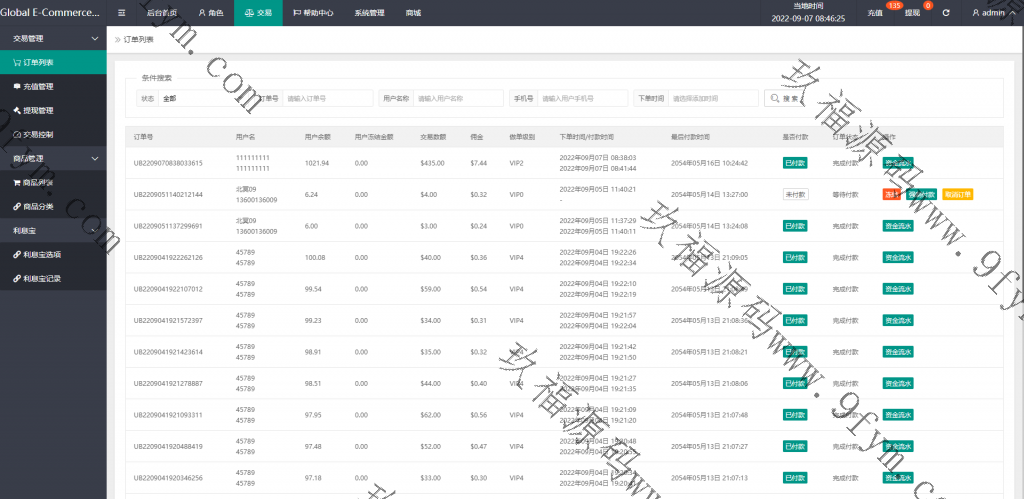
Task: Open 商品列表 in the sidebar
Action: (x=39, y=182)
